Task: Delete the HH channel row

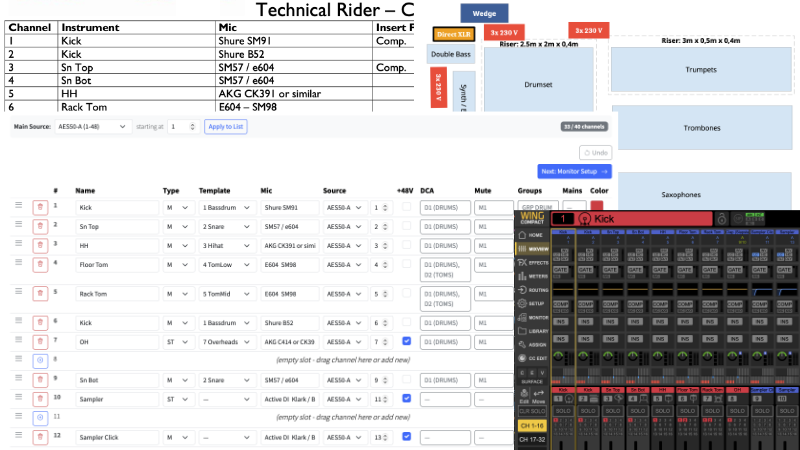Action: (x=40, y=246)
